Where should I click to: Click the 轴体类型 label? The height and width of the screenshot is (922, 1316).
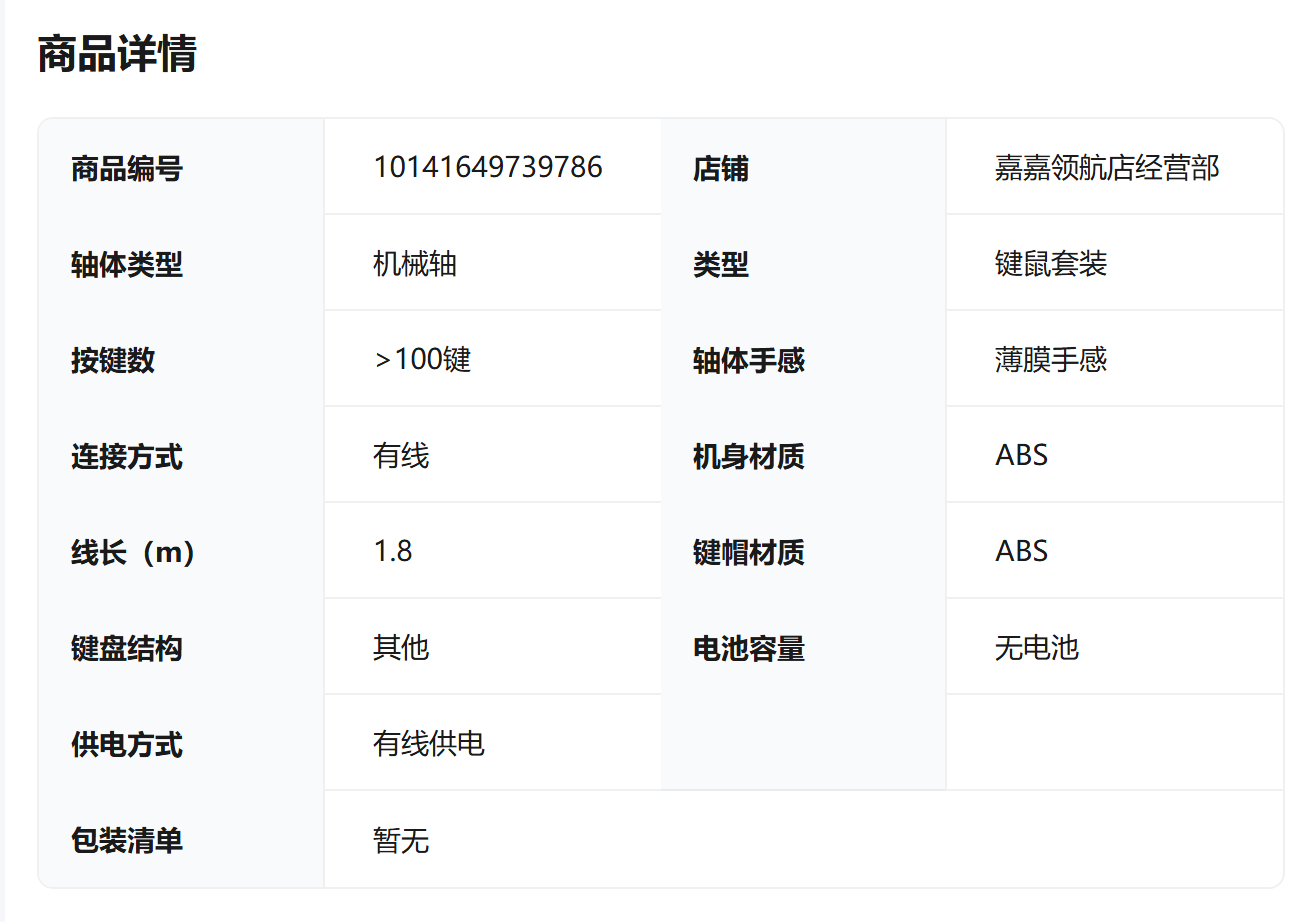click(x=127, y=265)
